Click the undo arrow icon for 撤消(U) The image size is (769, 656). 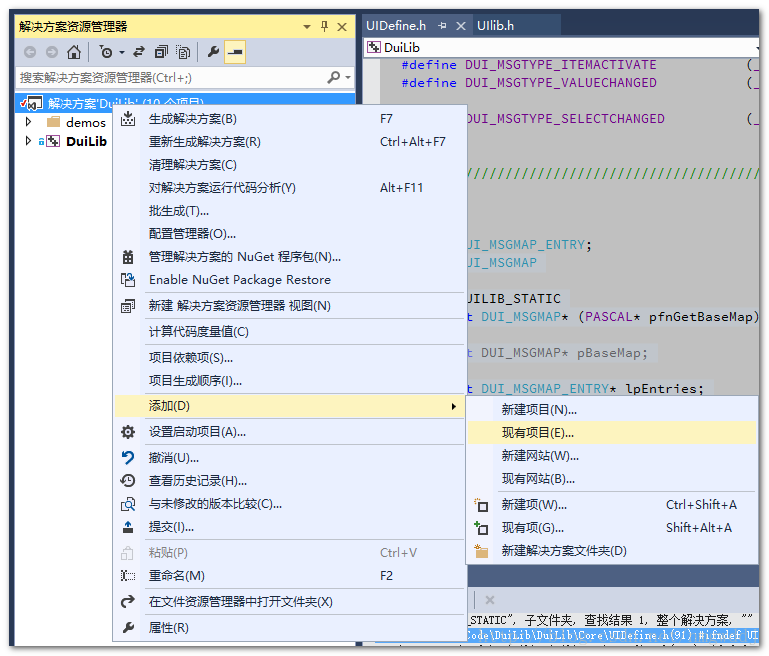(x=128, y=458)
